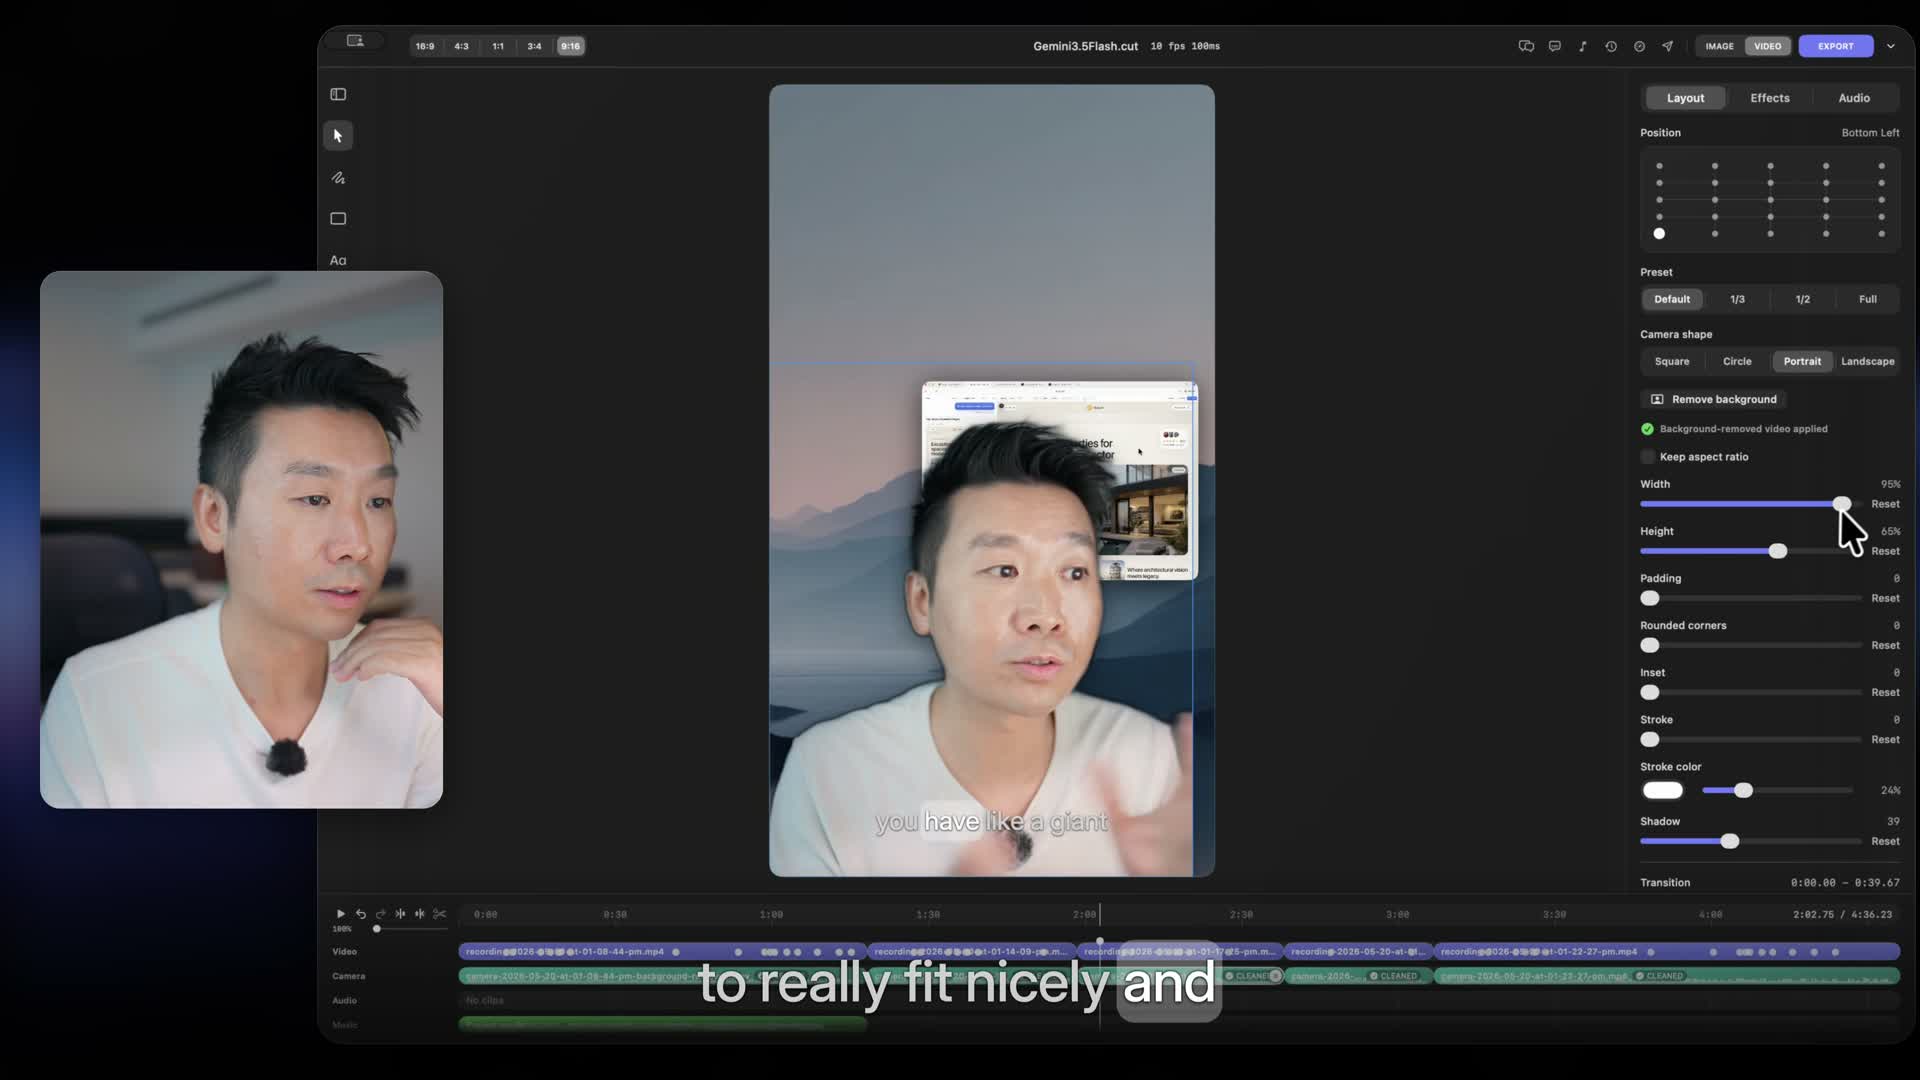Click the timeline zoom slider handle

[376, 929]
